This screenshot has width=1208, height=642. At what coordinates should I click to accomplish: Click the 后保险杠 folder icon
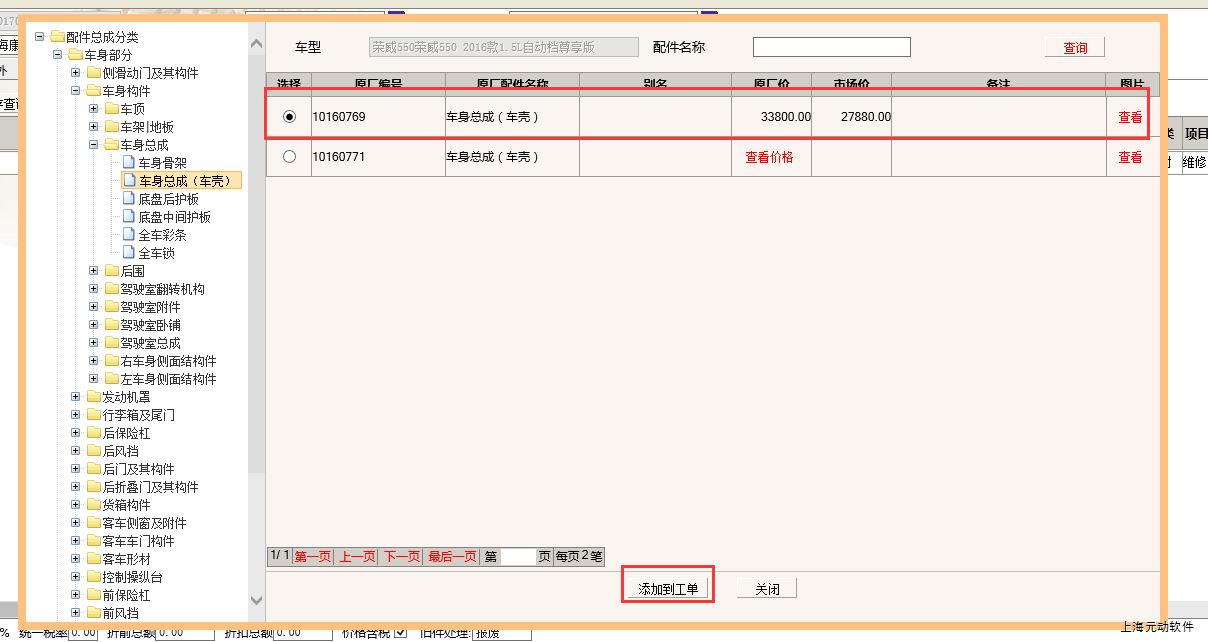(x=93, y=433)
